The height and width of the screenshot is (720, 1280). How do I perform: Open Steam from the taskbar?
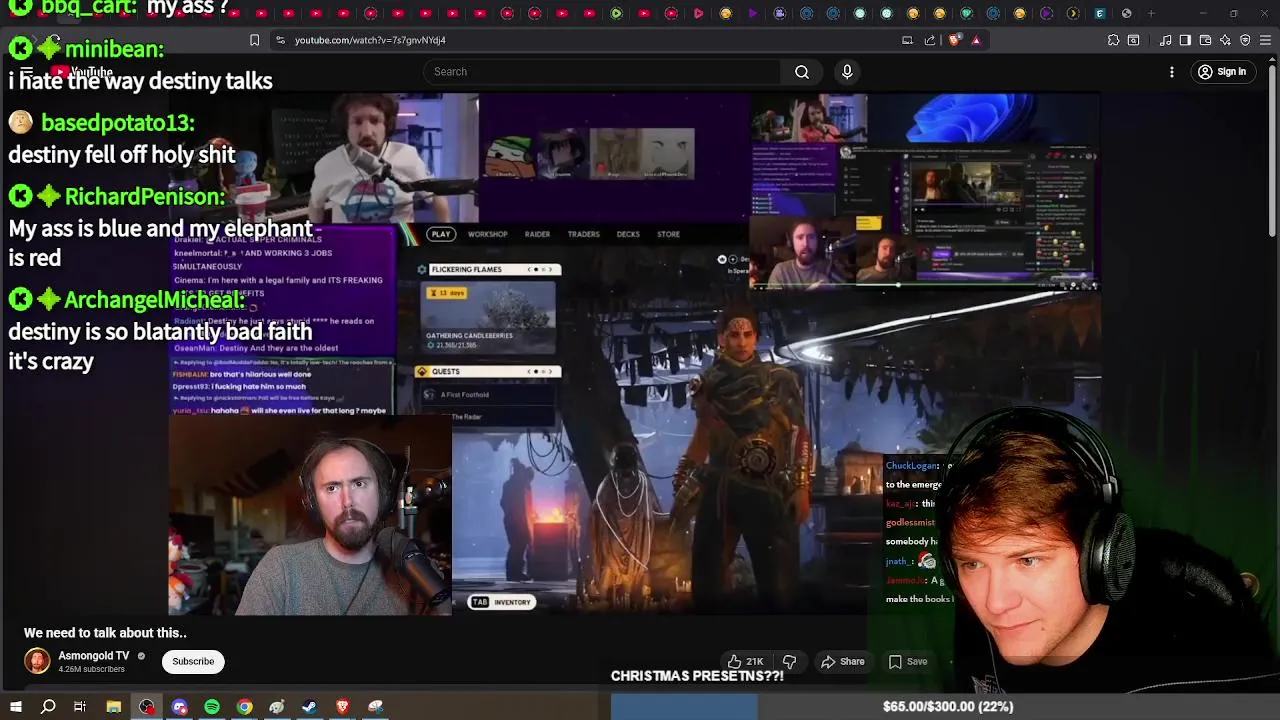click(310, 707)
